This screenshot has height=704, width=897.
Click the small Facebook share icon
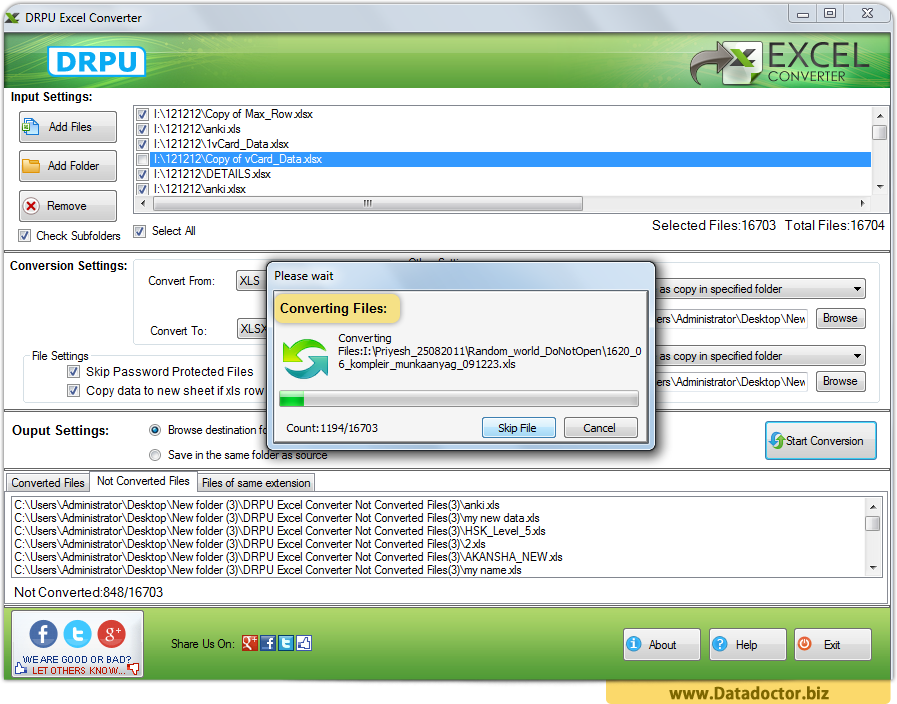(x=268, y=643)
